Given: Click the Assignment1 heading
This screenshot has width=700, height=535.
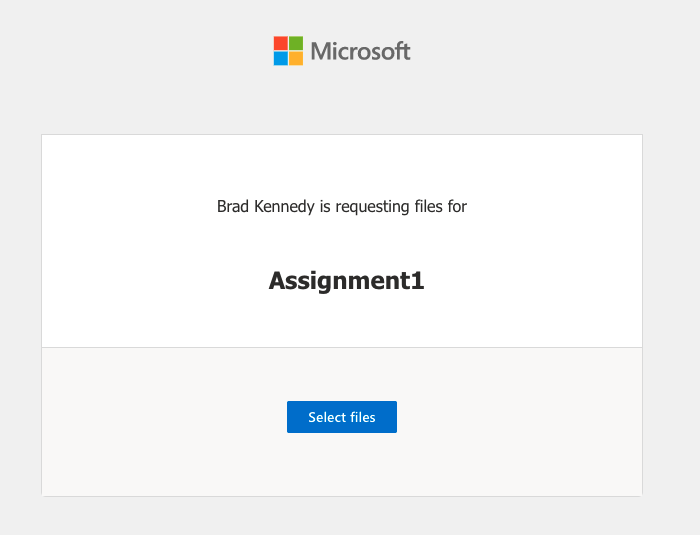Looking at the screenshot, I should pyautogui.click(x=346, y=281).
